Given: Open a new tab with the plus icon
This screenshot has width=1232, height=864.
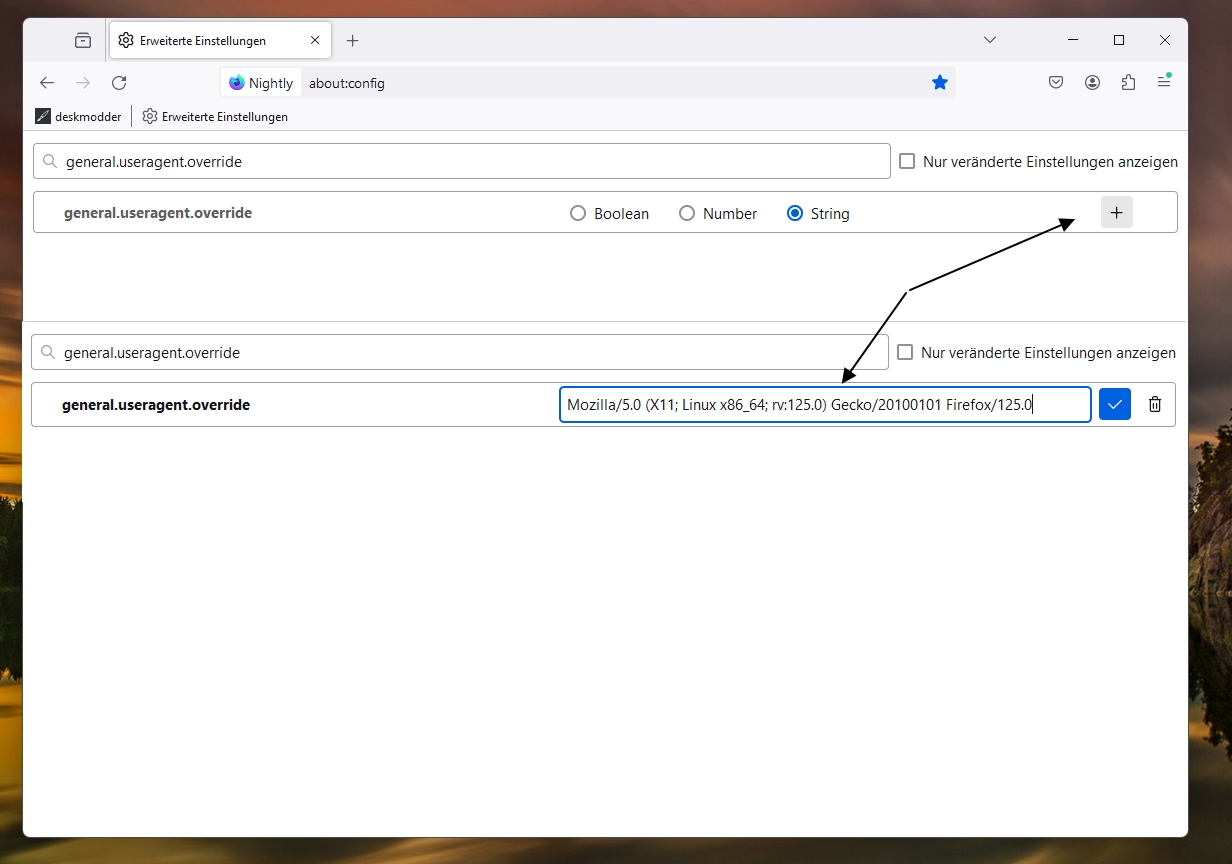Looking at the screenshot, I should [352, 41].
